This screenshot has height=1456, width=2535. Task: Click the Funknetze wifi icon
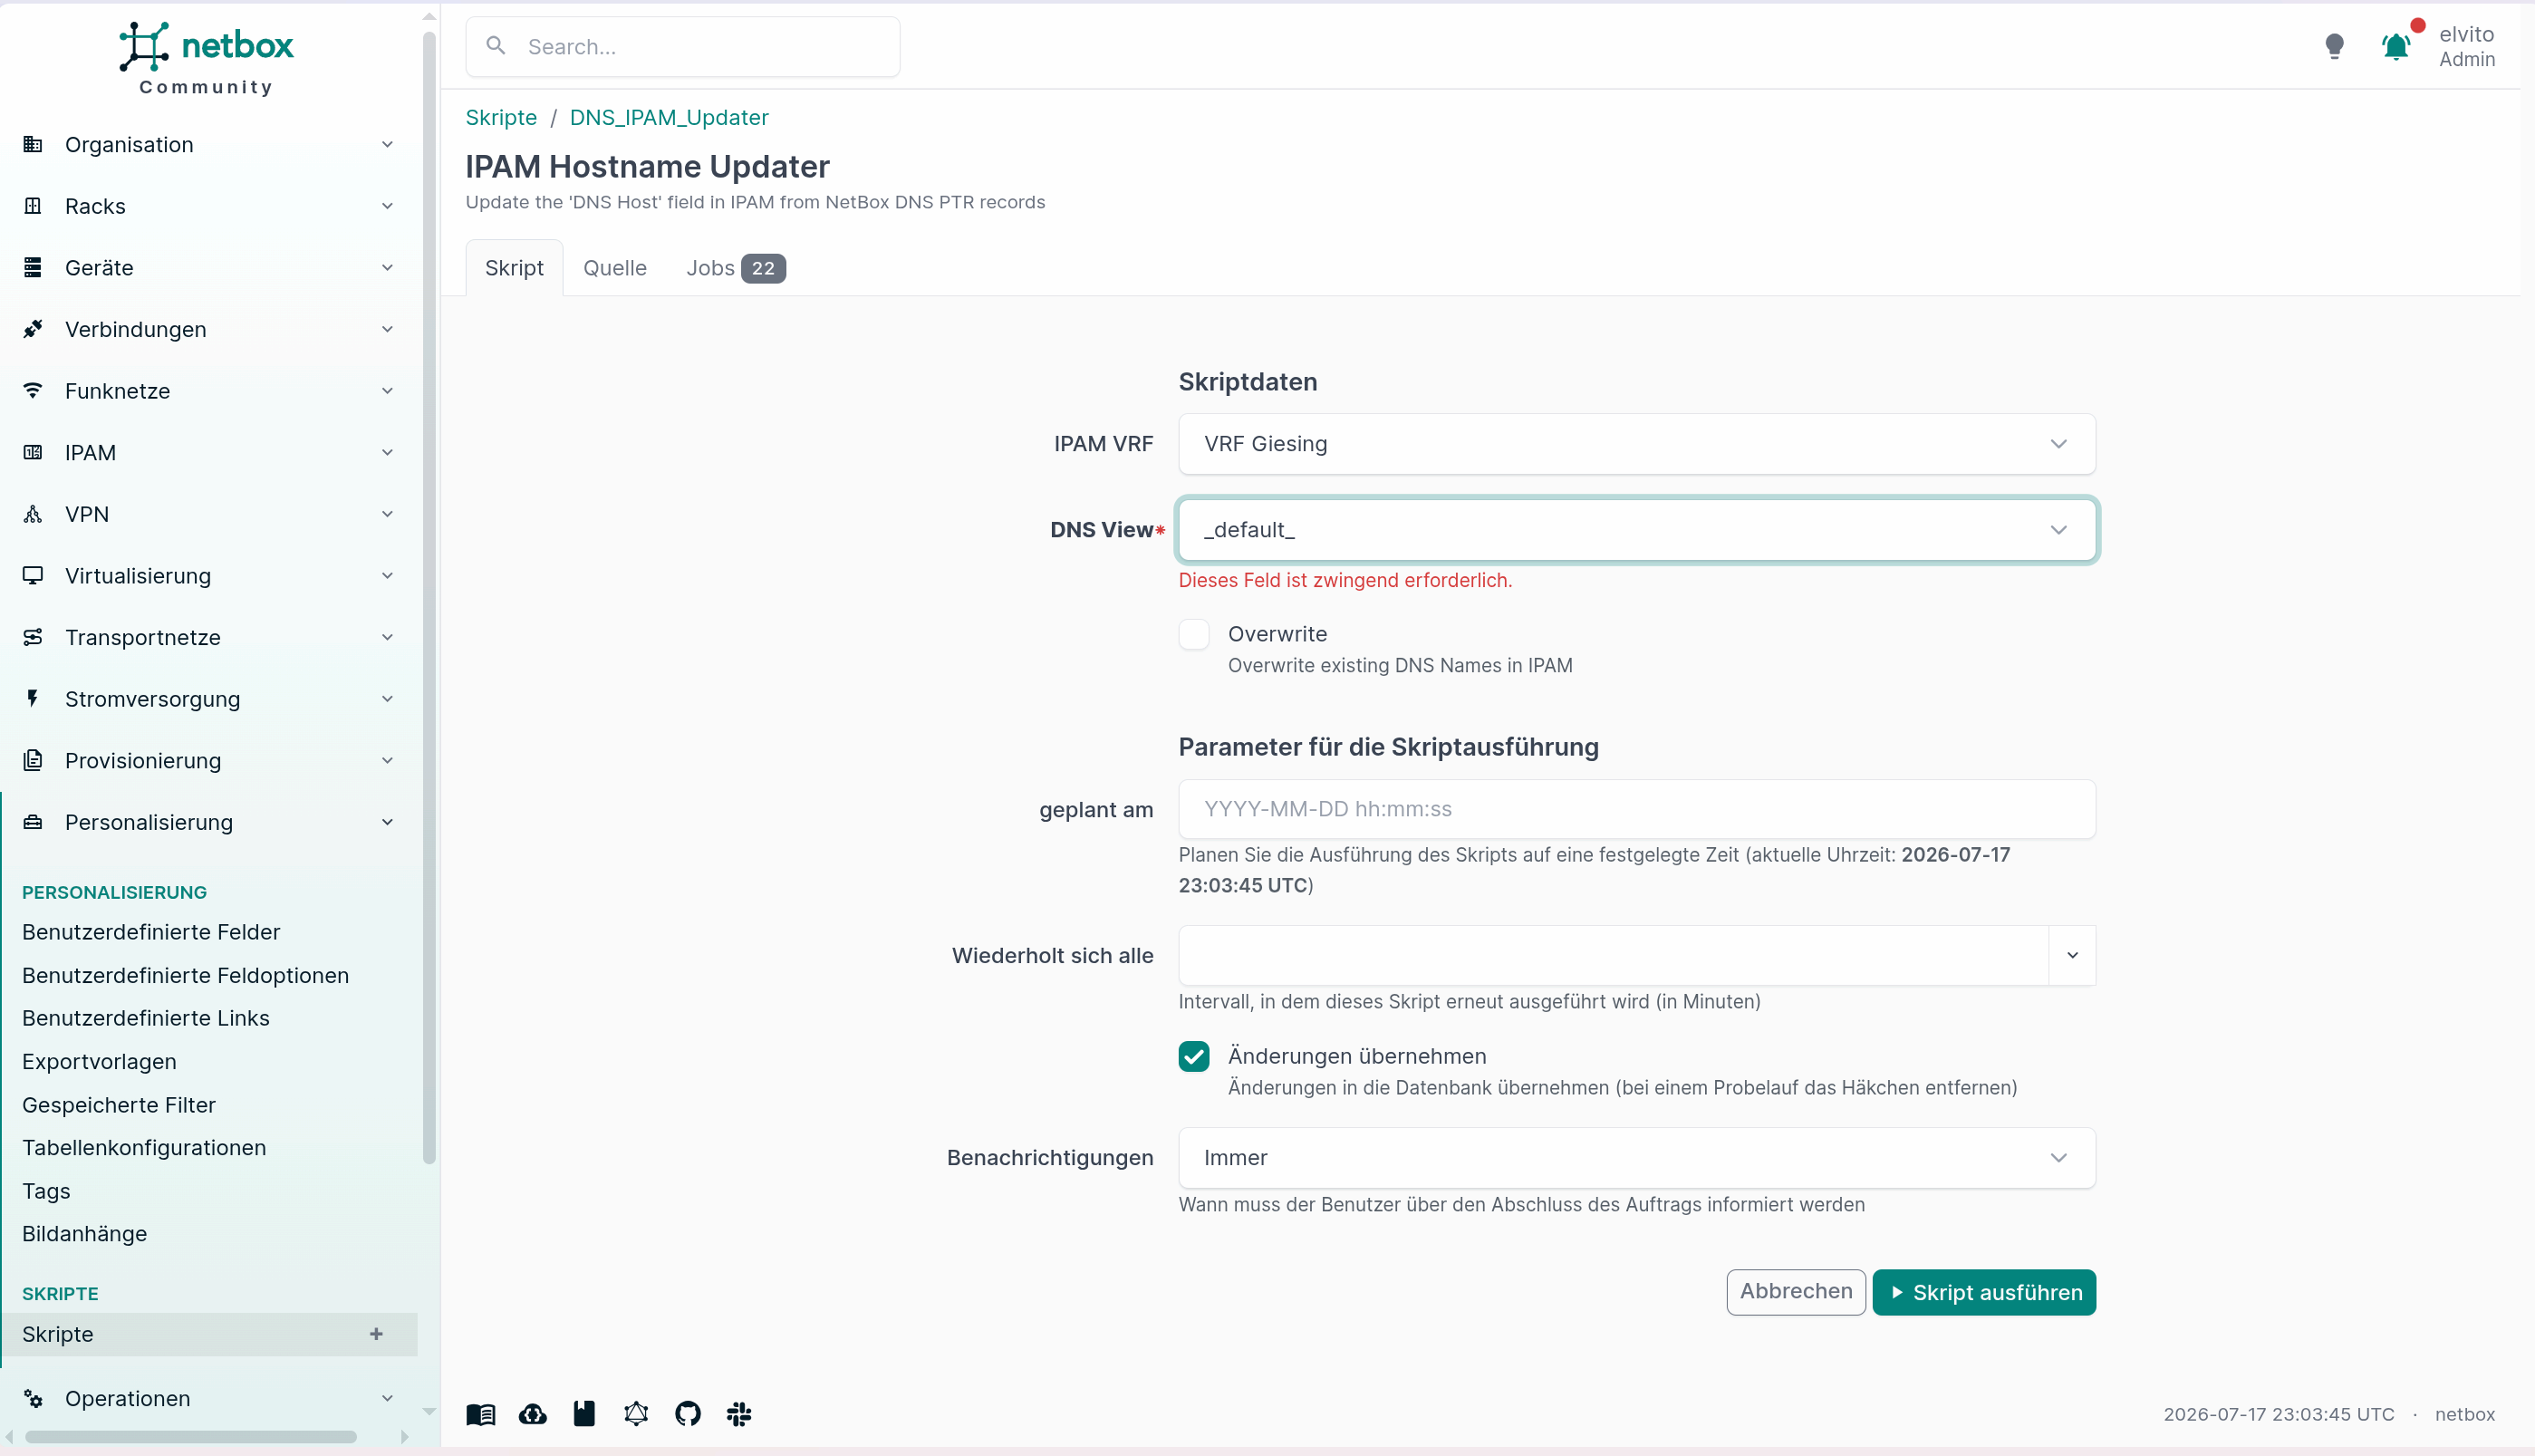click(x=33, y=391)
